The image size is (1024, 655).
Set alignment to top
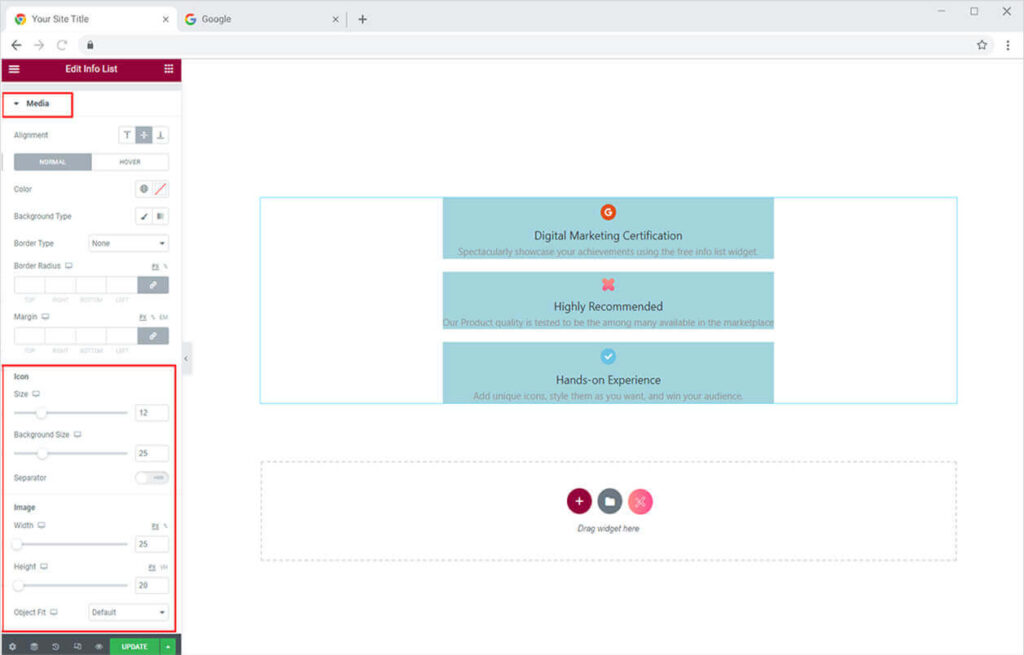[x=127, y=135]
